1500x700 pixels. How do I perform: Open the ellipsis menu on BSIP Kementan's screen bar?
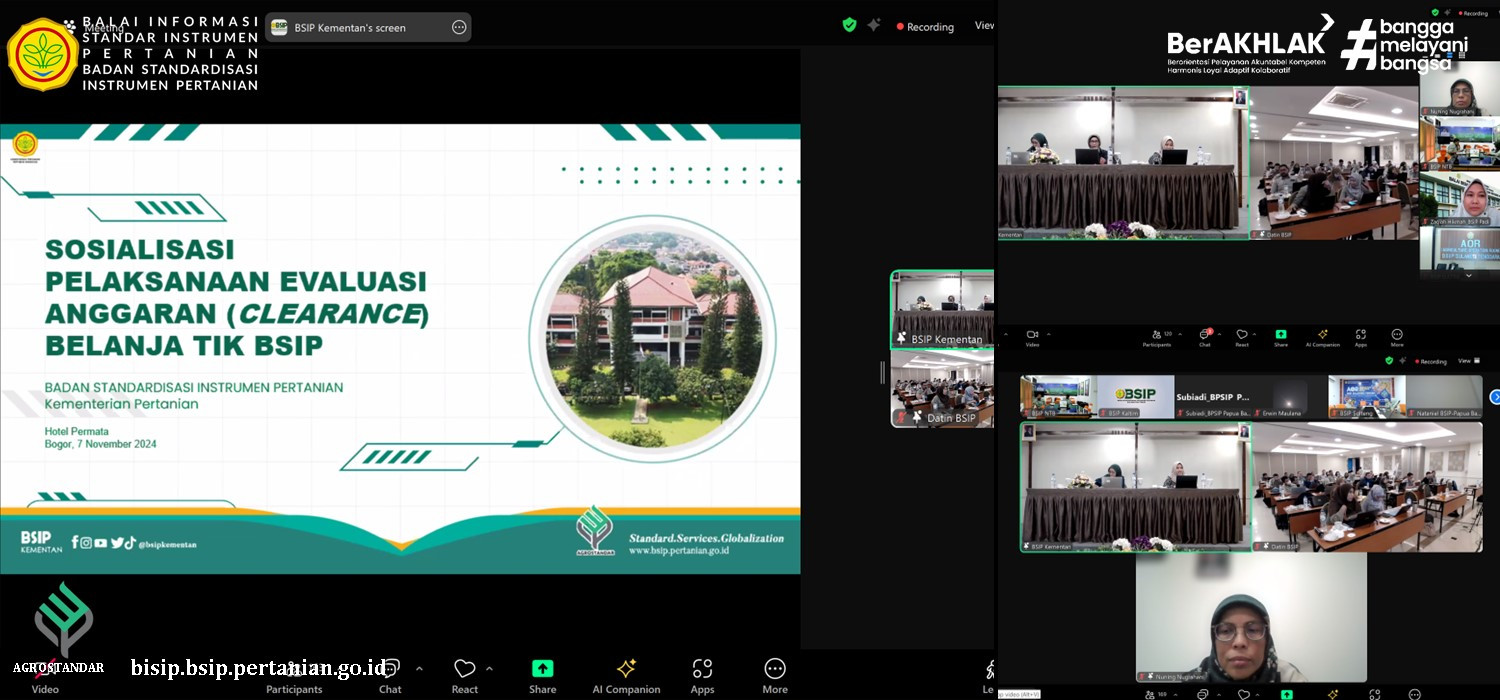(x=459, y=27)
